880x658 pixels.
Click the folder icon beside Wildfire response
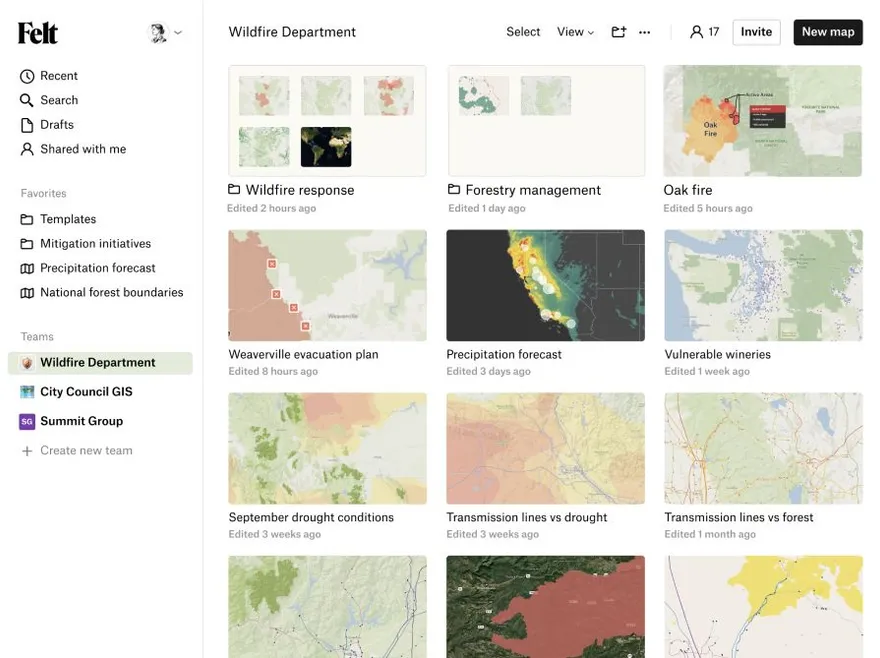tap(234, 190)
